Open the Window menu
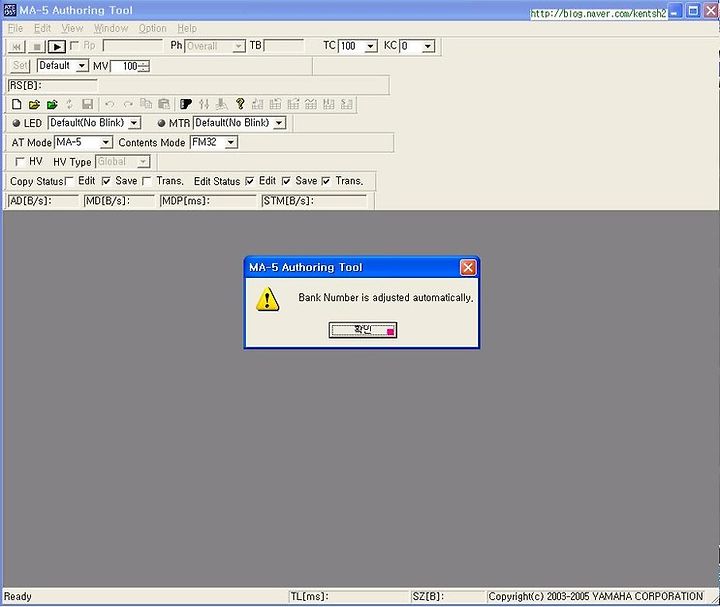This screenshot has height=607, width=720. click(111, 28)
